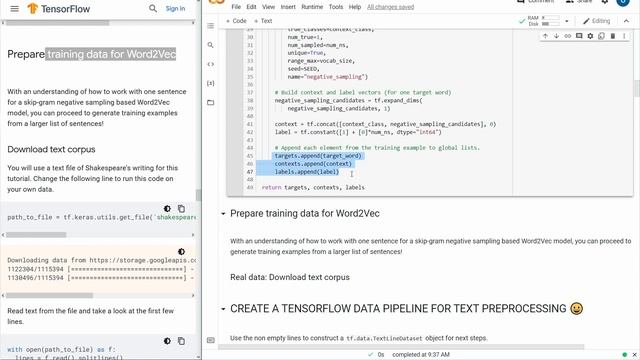
Task: Open the Help menu in Colab
Action: pos(355,7)
